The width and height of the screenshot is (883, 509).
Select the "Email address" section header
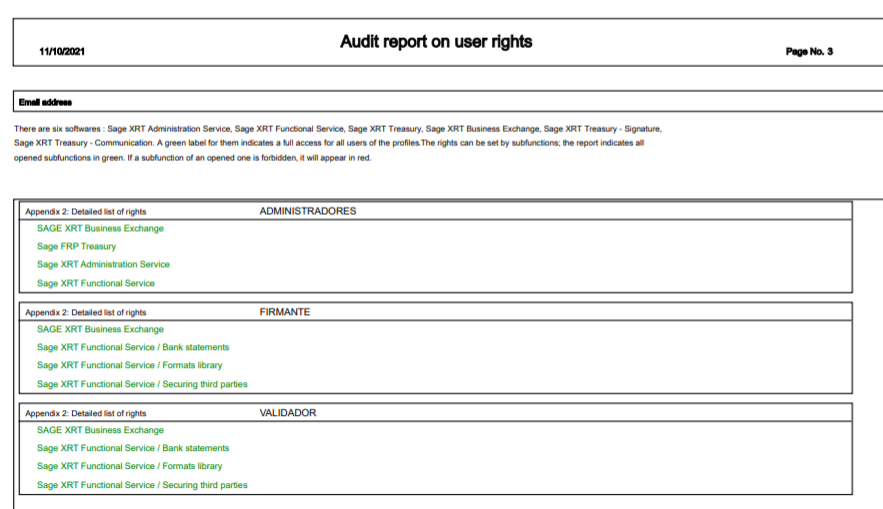tap(45, 102)
